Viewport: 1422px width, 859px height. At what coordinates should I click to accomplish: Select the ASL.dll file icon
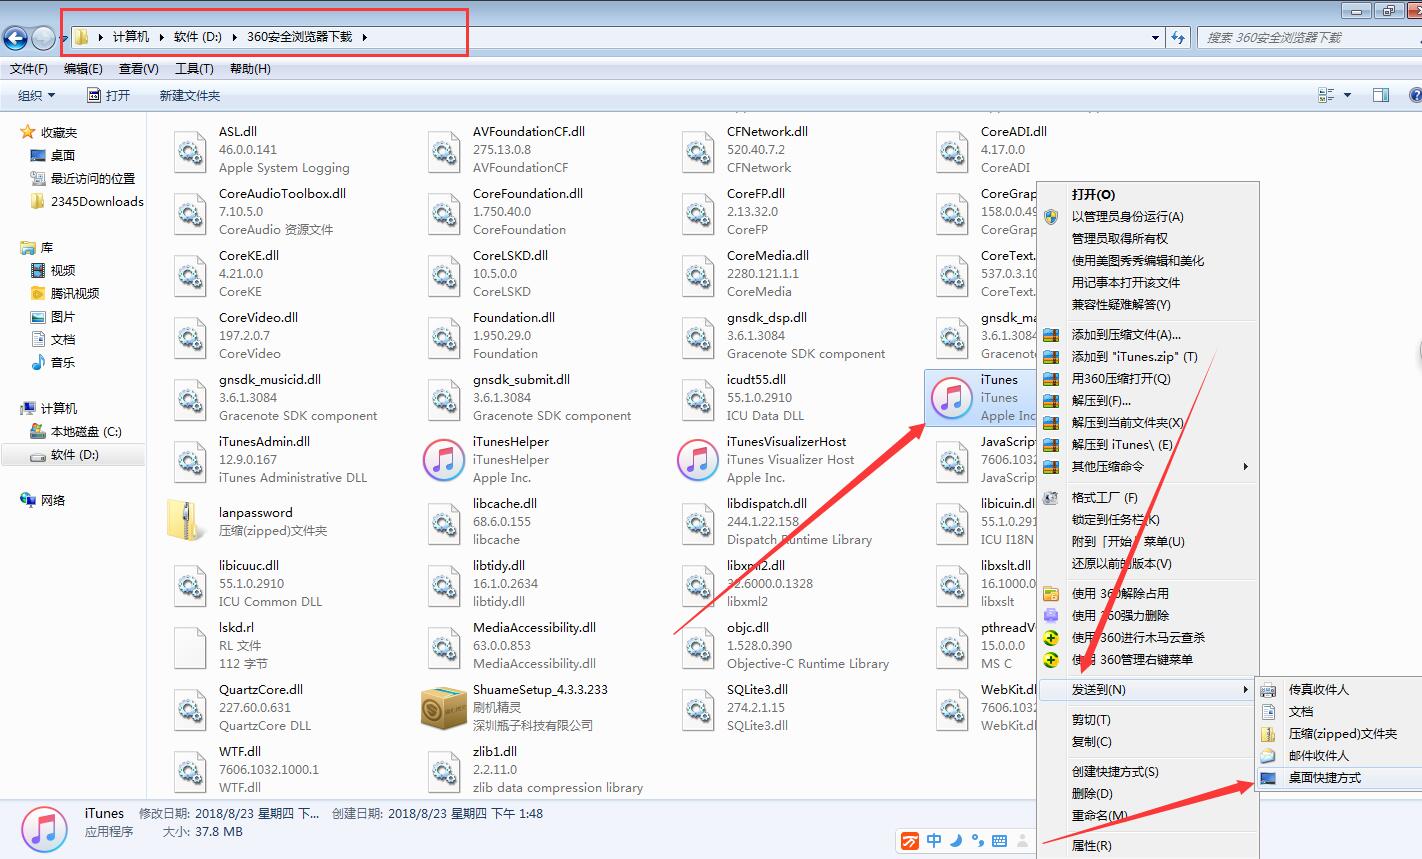190,150
